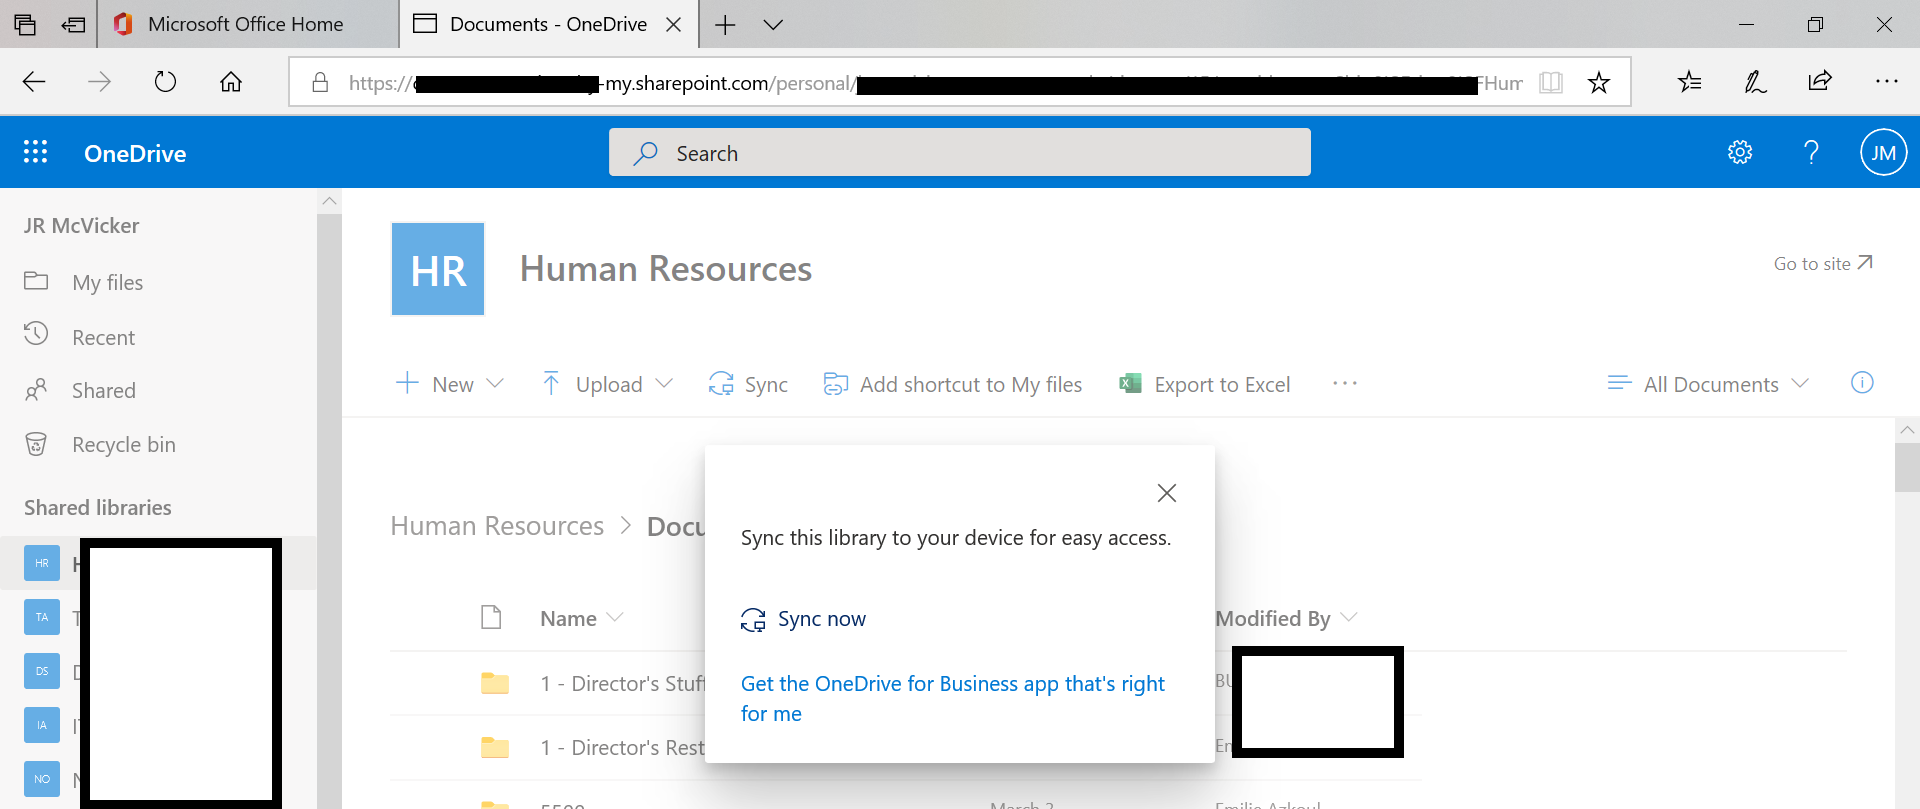Click Go to site link

[1823, 264]
